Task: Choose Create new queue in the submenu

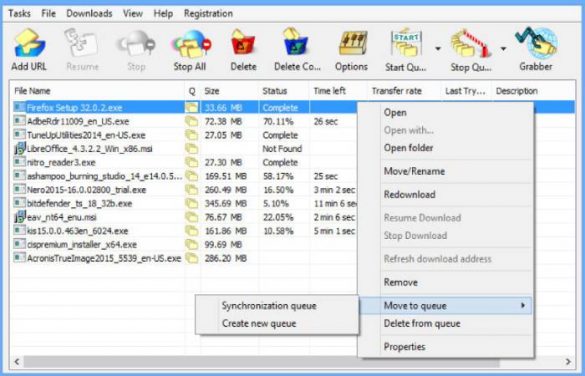Action: [x=259, y=323]
